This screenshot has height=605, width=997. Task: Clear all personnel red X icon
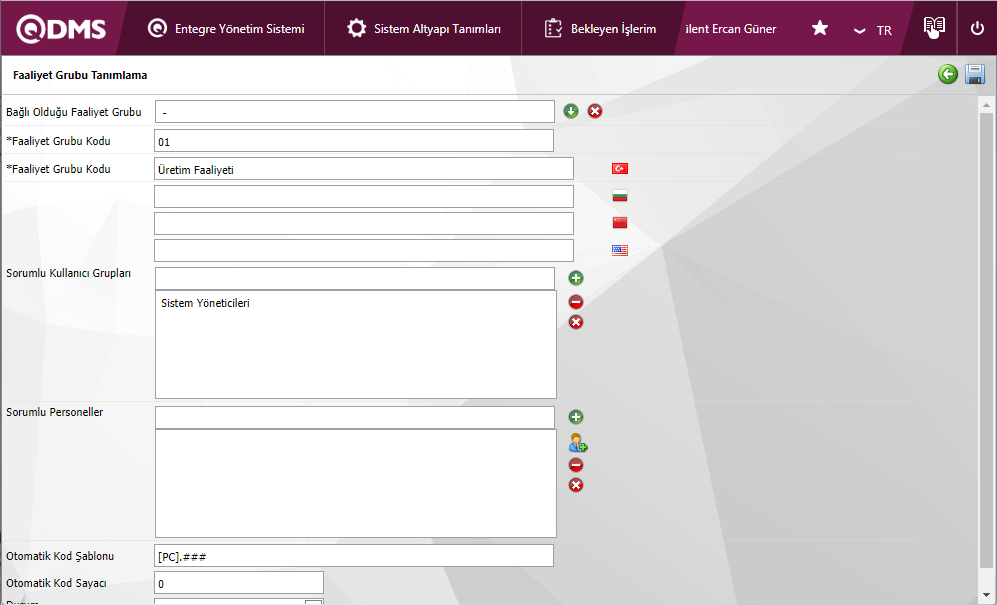[x=575, y=485]
